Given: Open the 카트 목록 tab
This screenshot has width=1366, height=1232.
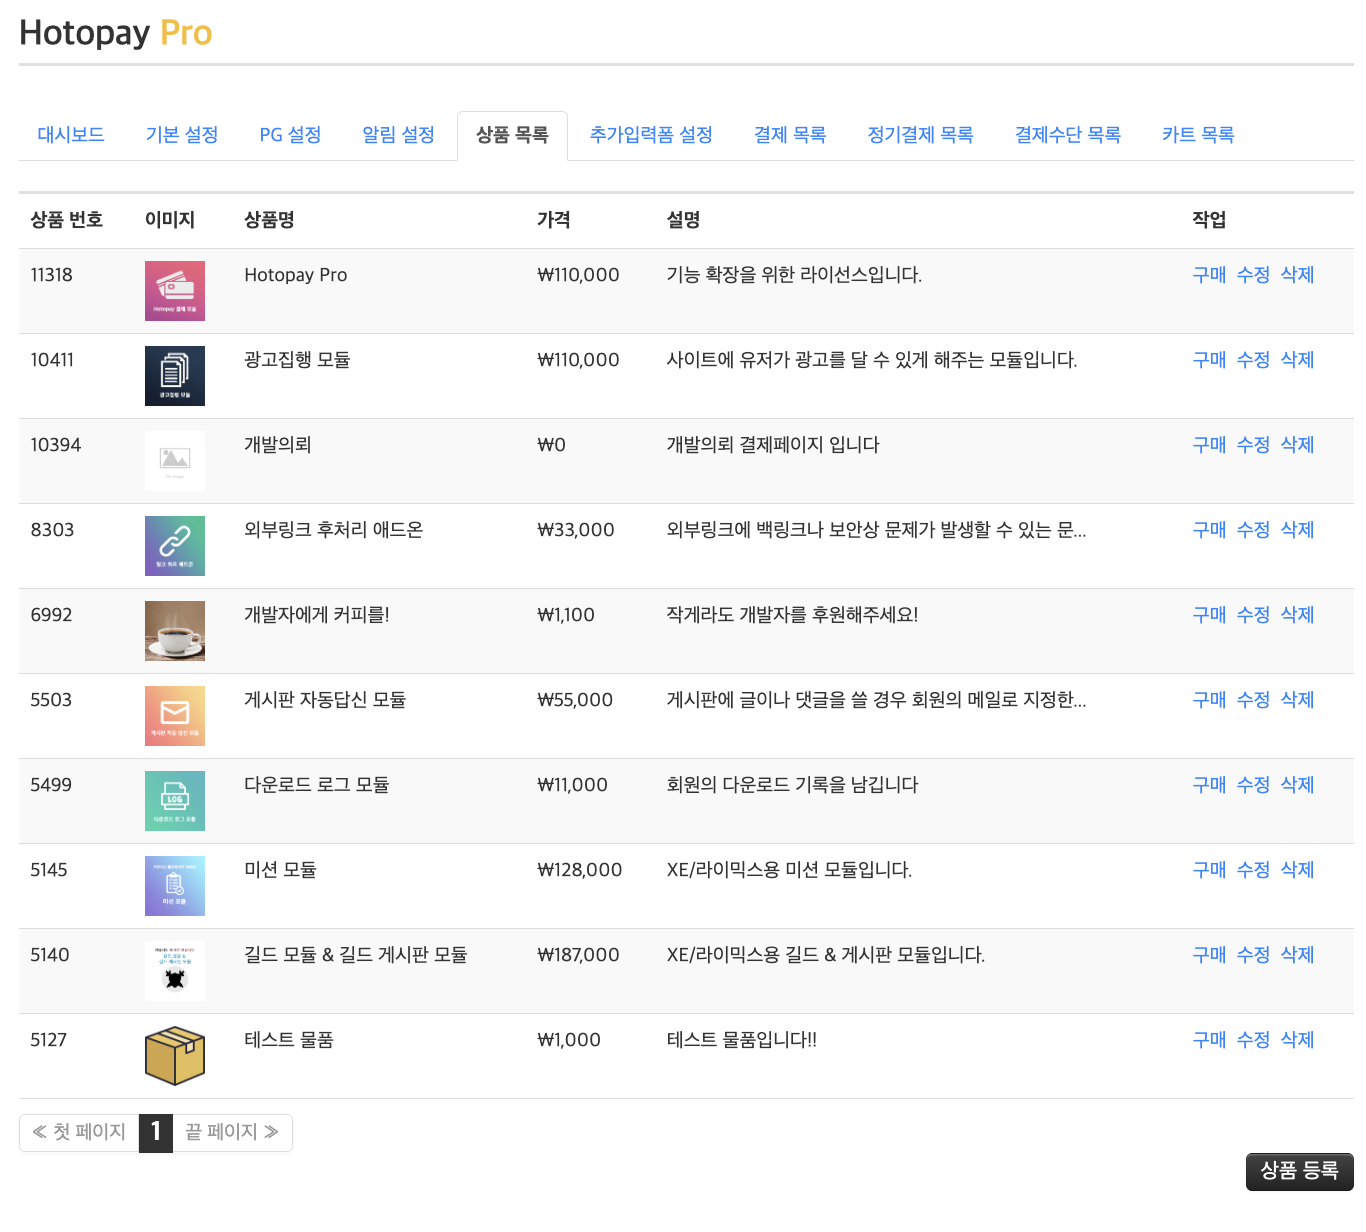Looking at the screenshot, I should (1198, 135).
